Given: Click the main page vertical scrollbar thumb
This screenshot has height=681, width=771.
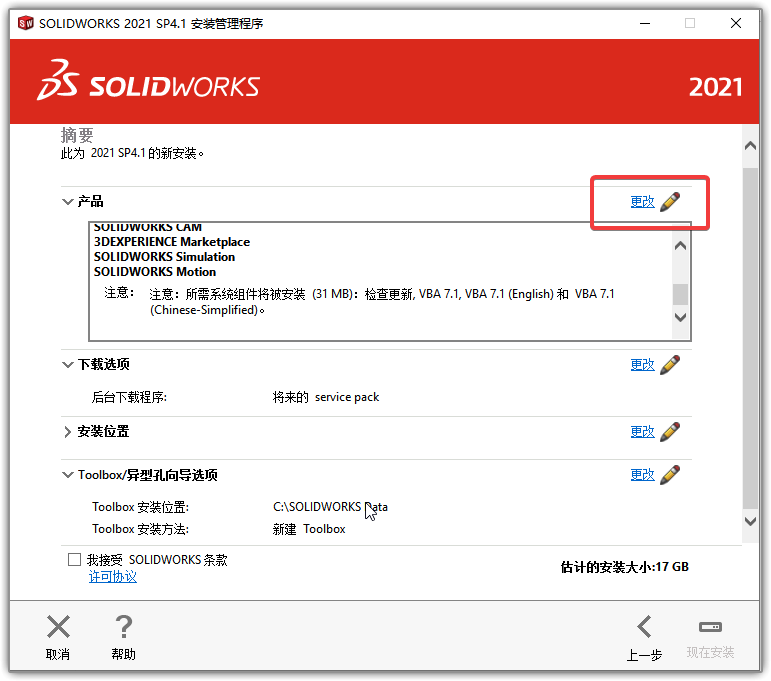Looking at the screenshot, I should (x=750, y=338).
